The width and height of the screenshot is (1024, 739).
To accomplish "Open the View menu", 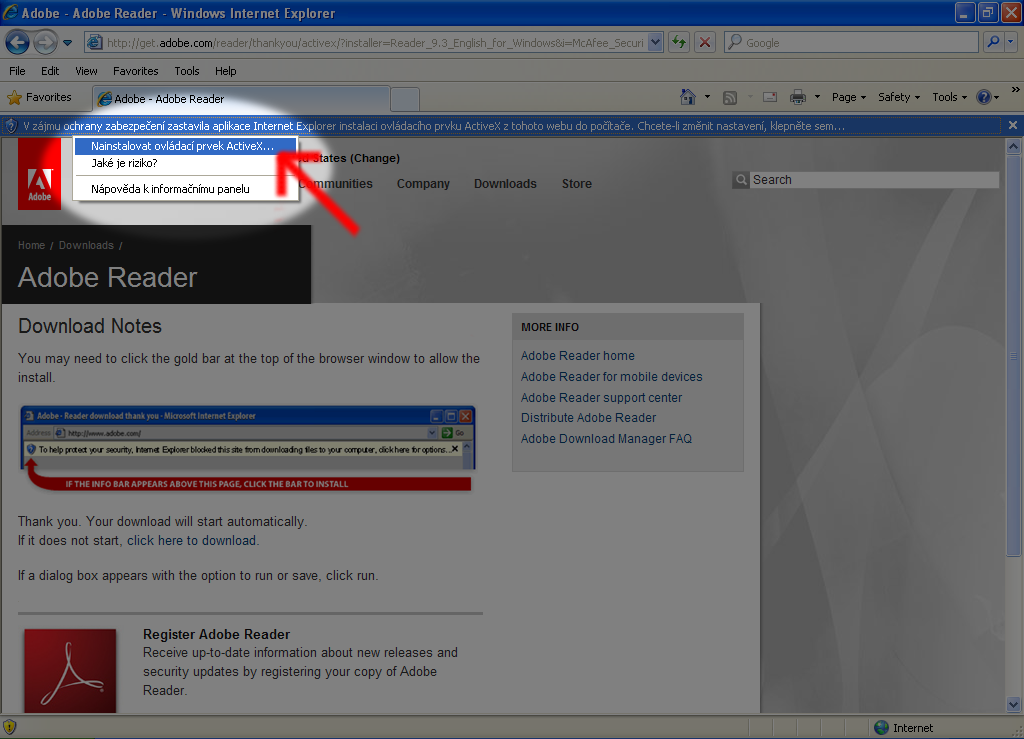I will pos(86,71).
